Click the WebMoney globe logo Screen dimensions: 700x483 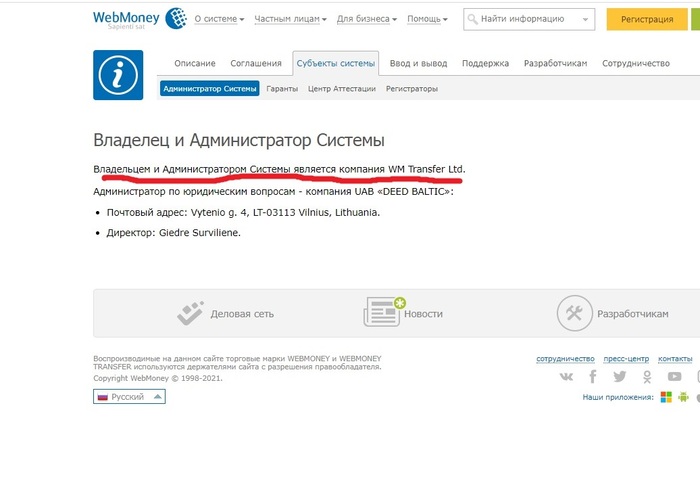pos(176,18)
